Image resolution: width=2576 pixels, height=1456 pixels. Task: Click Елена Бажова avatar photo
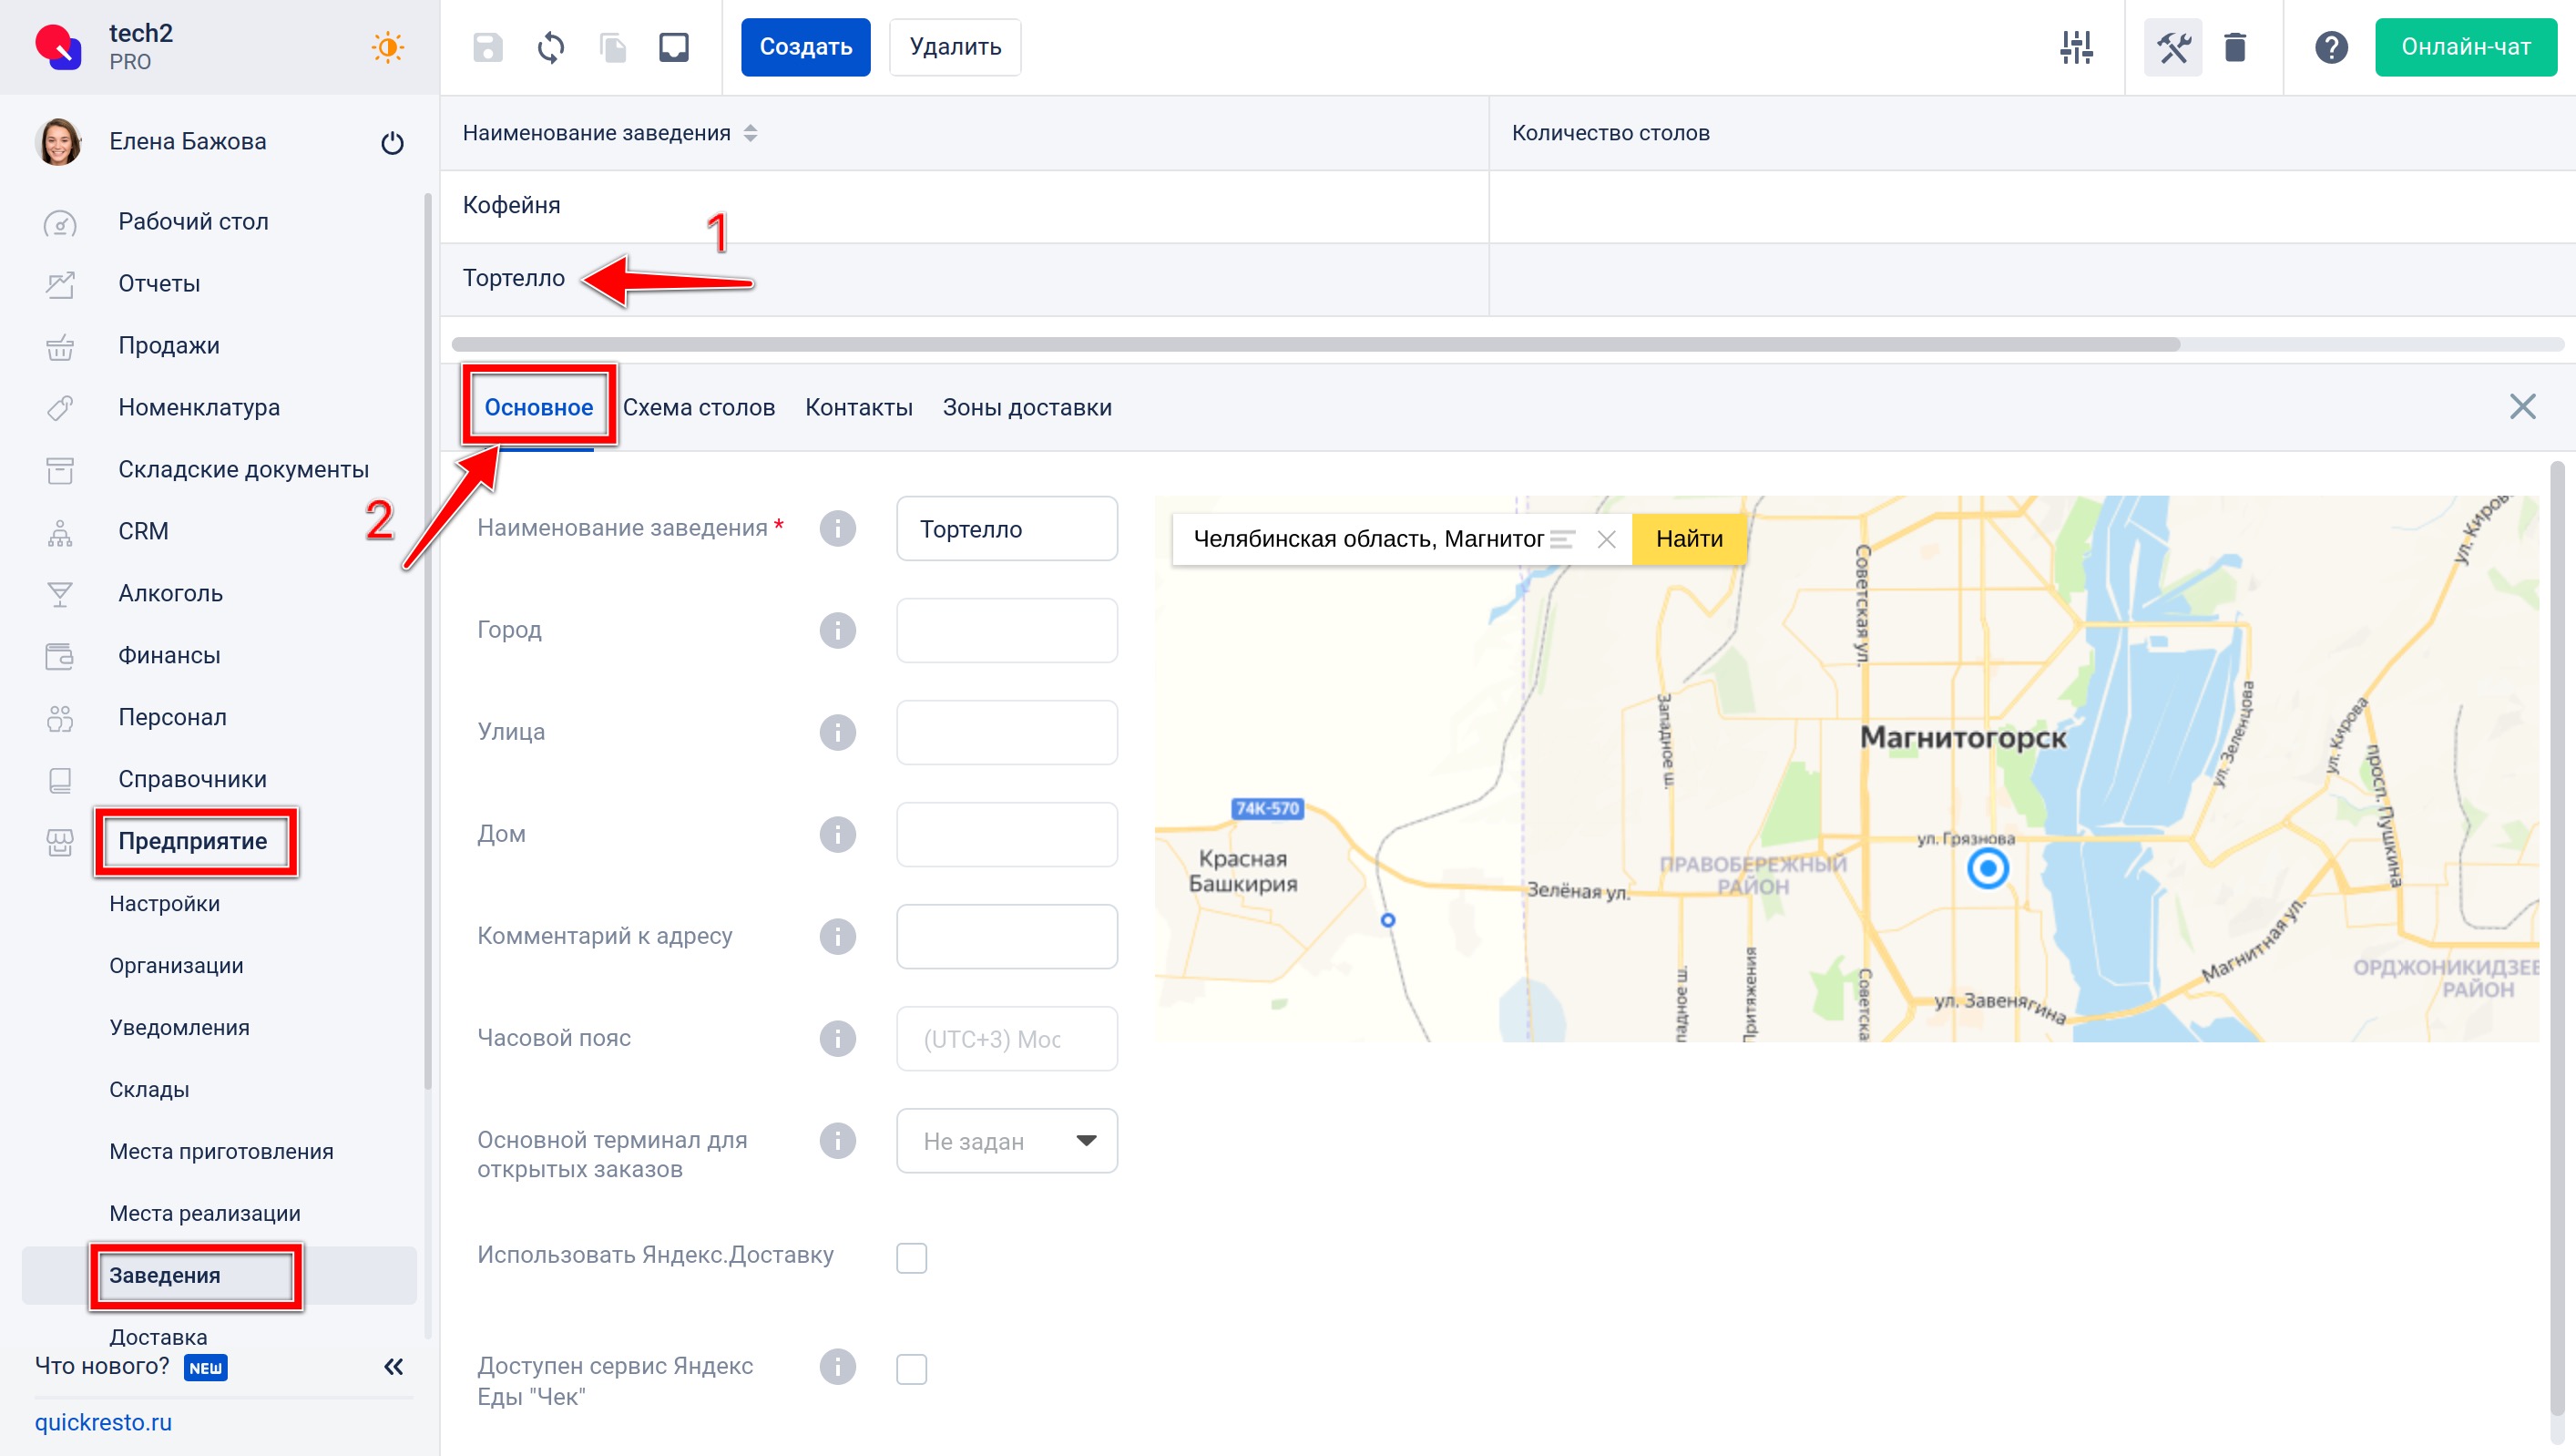click(58, 142)
